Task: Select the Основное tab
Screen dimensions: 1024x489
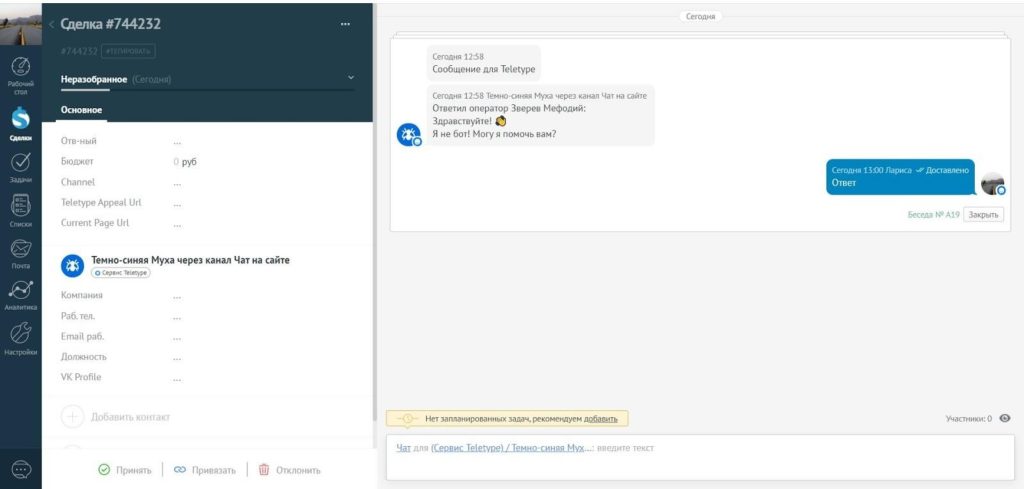Action: pyautogui.click(x=82, y=110)
